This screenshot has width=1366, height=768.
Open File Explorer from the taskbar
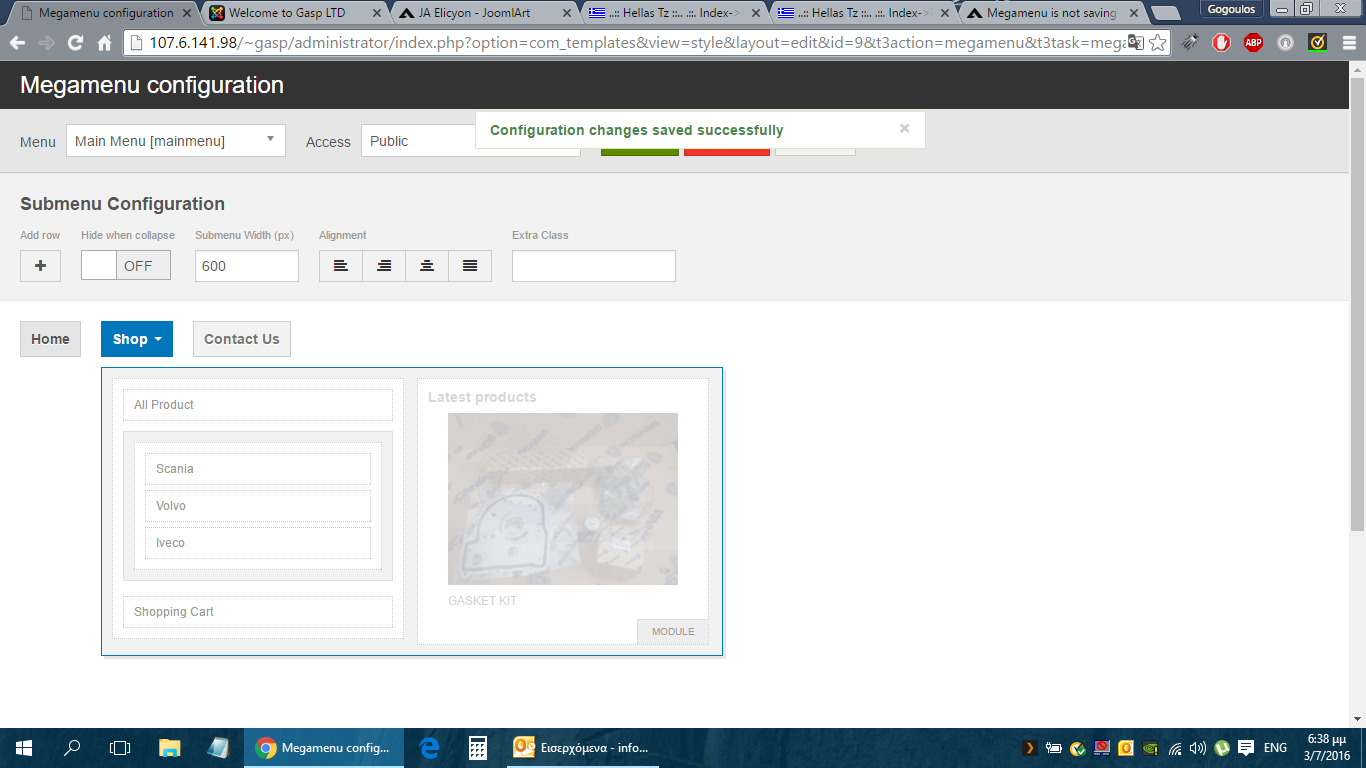pos(169,748)
